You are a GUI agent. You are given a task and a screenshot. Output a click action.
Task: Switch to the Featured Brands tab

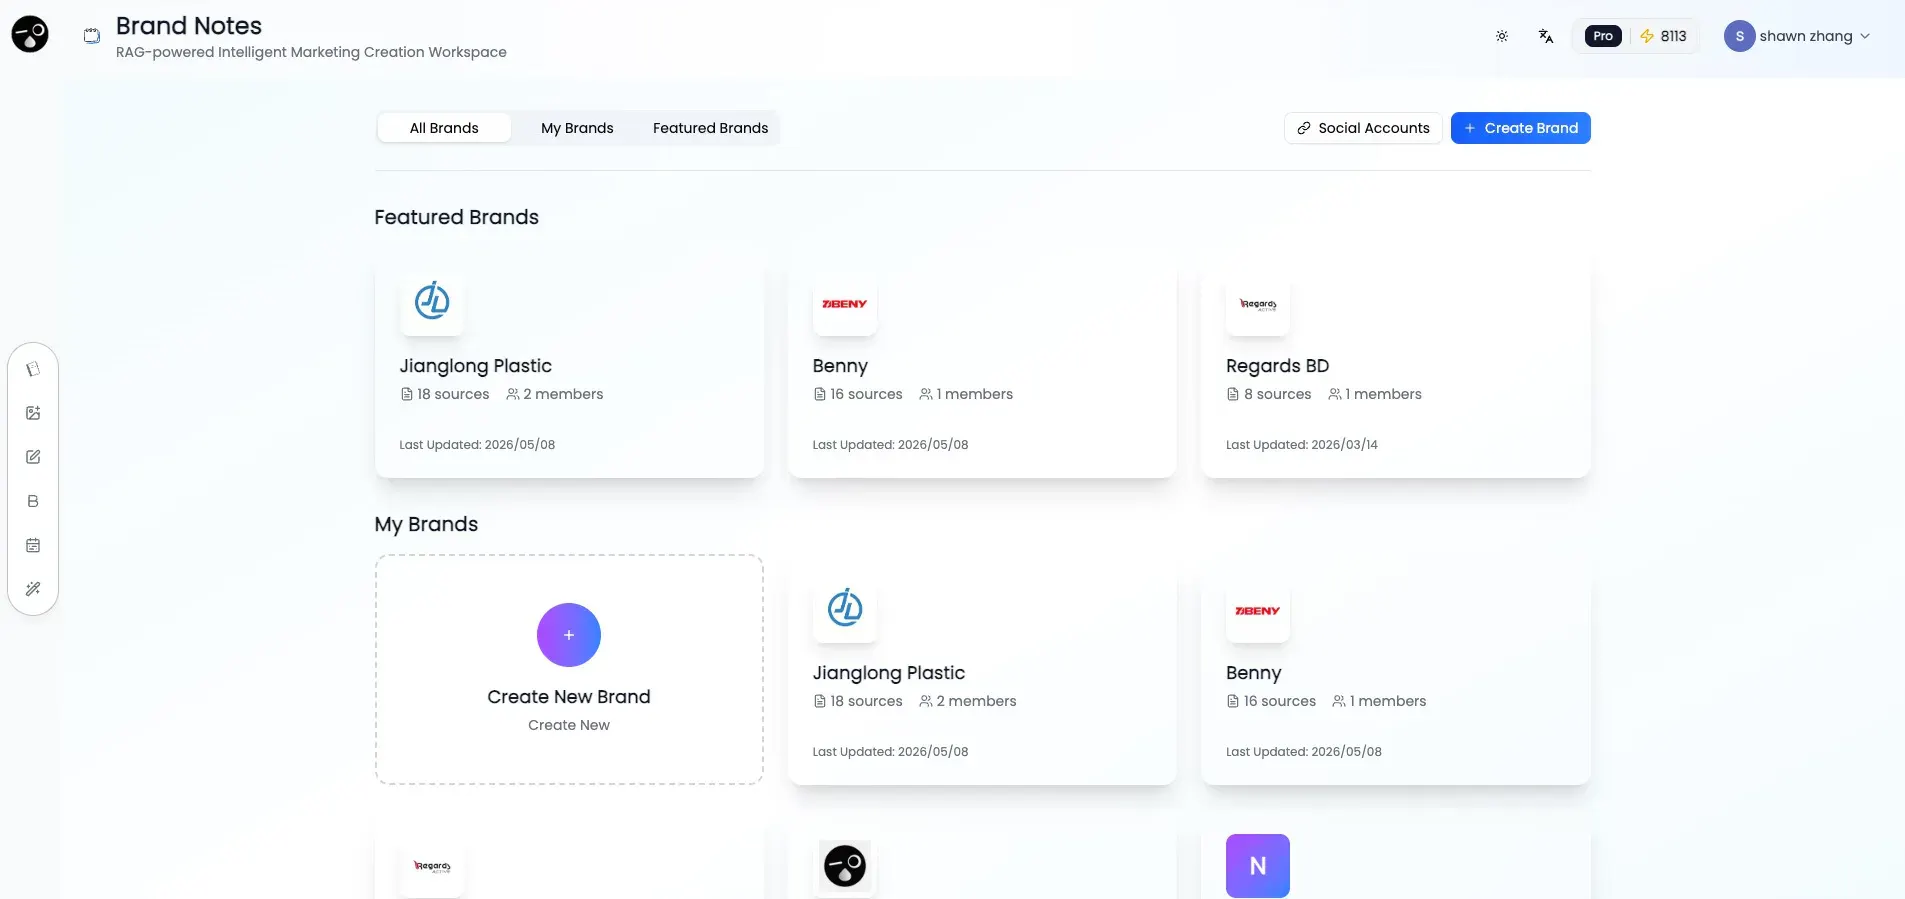711,128
